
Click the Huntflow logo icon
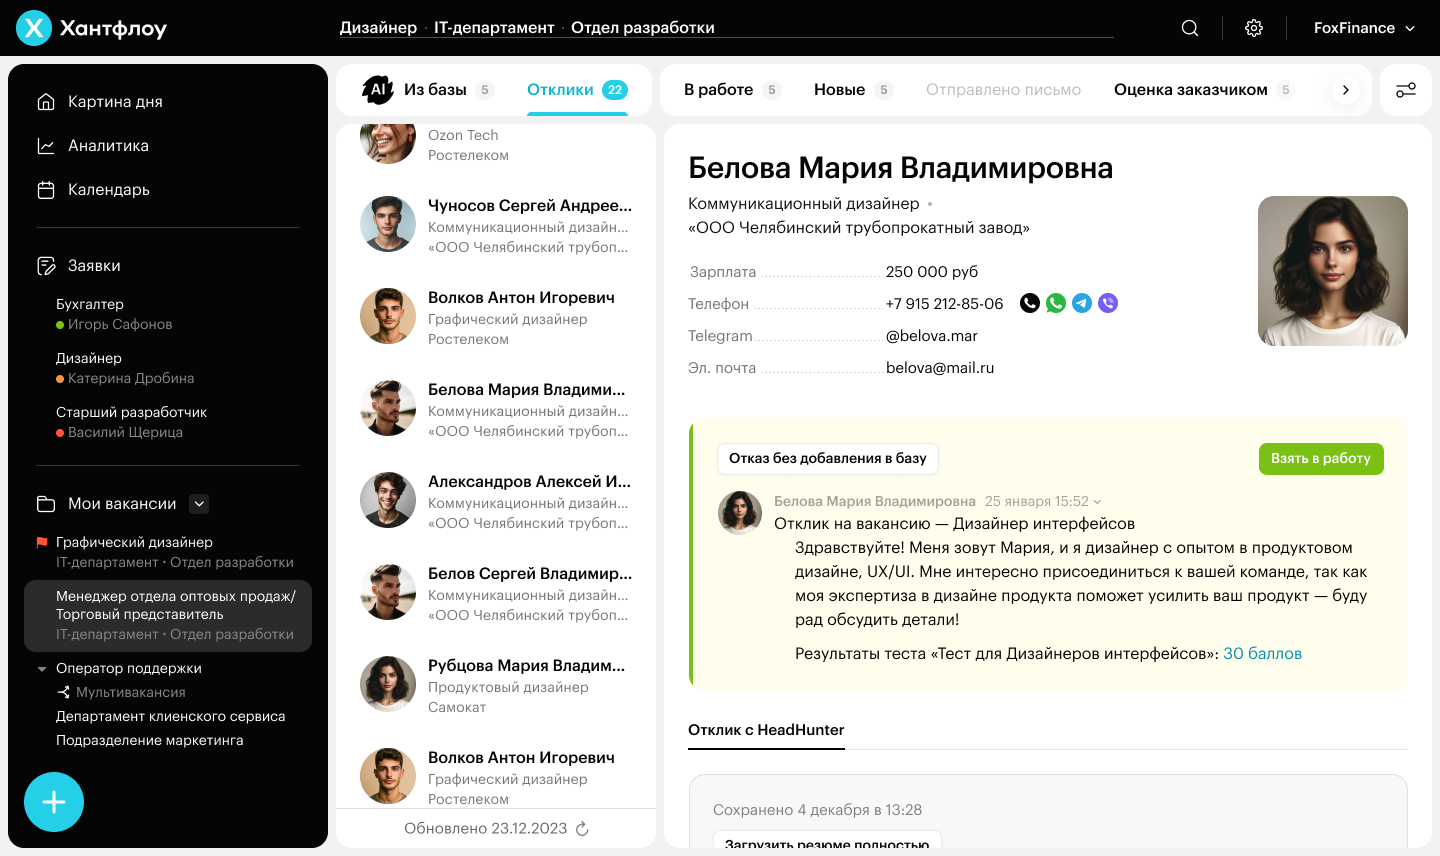tap(34, 28)
